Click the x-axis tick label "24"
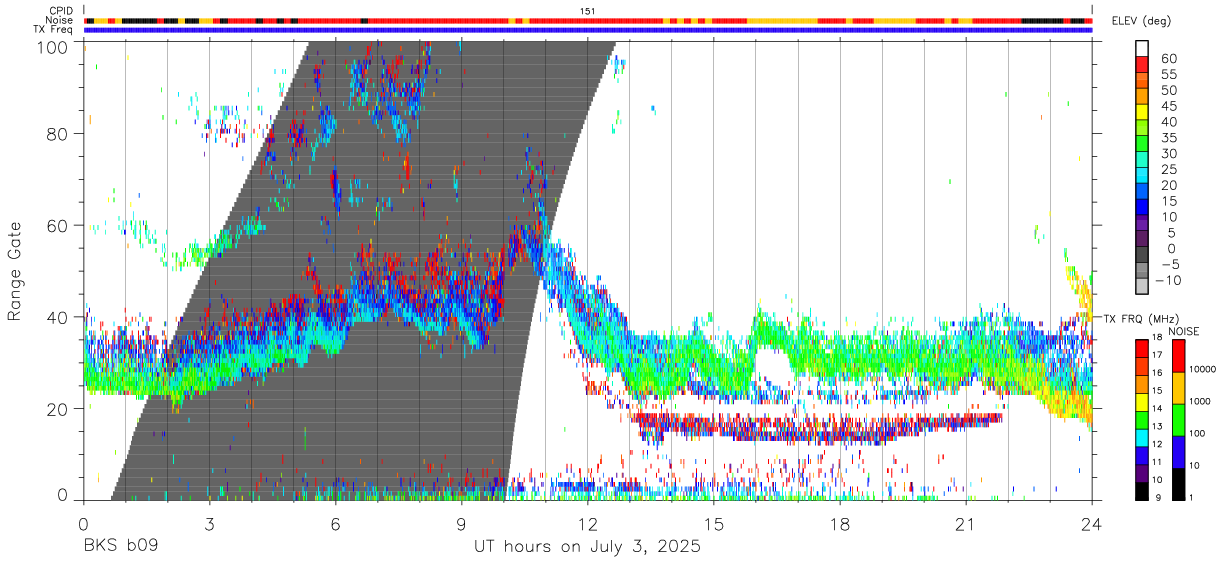The width and height of the screenshot is (1228, 567). coord(1091,524)
